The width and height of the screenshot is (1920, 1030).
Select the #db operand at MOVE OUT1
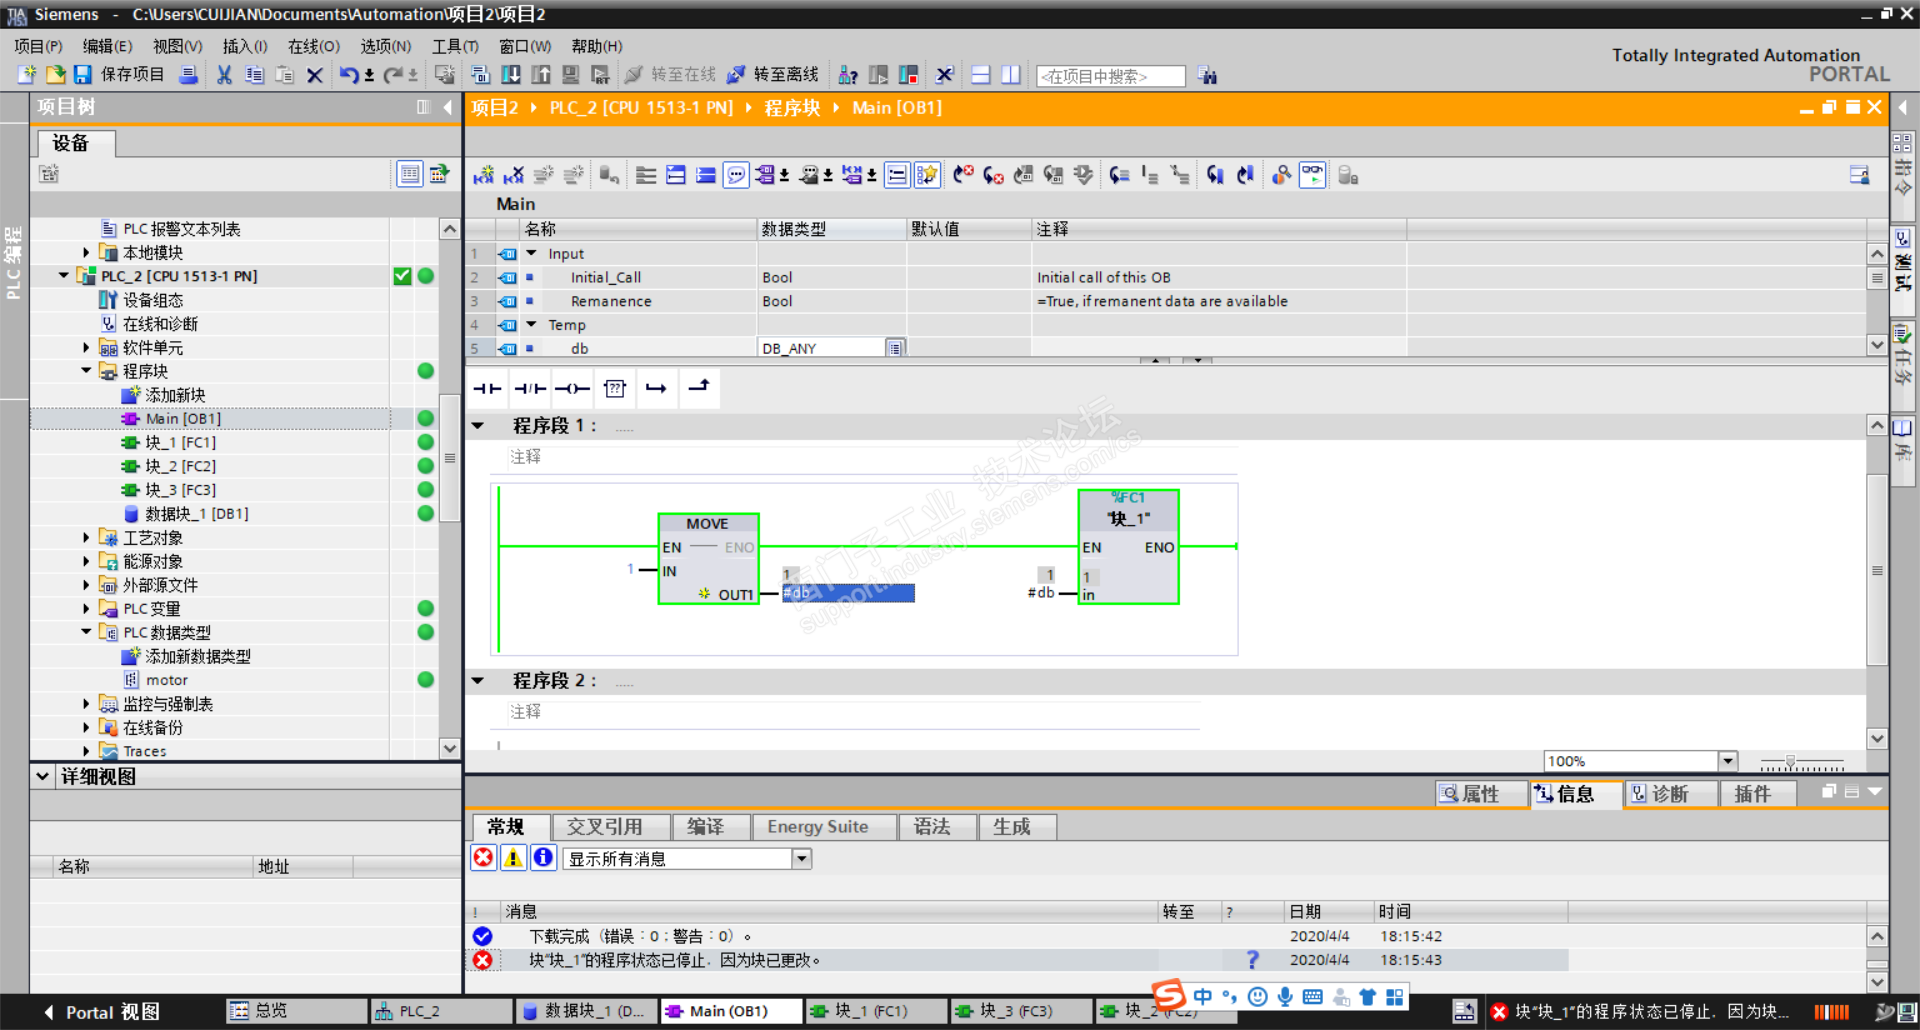click(848, 593)
